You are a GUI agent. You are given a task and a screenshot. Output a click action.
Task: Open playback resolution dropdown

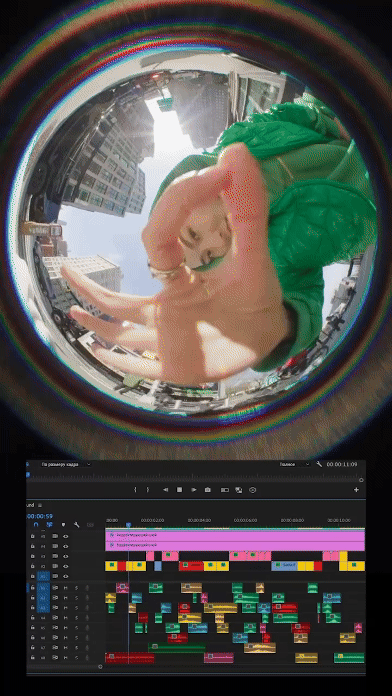(x=294, y=464)
